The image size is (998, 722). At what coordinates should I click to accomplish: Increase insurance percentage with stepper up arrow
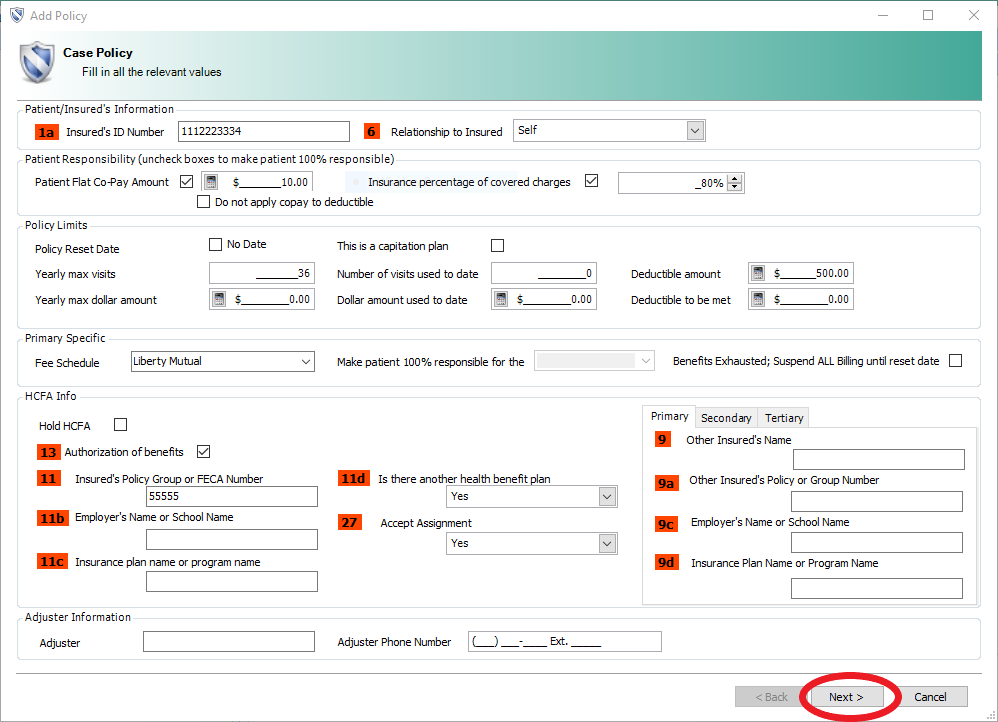(x=736, y=178)
